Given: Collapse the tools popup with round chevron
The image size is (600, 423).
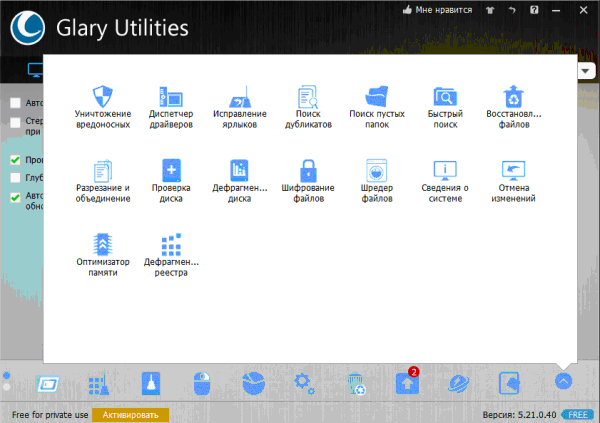Looking at the screenshot, I should 563,381.
